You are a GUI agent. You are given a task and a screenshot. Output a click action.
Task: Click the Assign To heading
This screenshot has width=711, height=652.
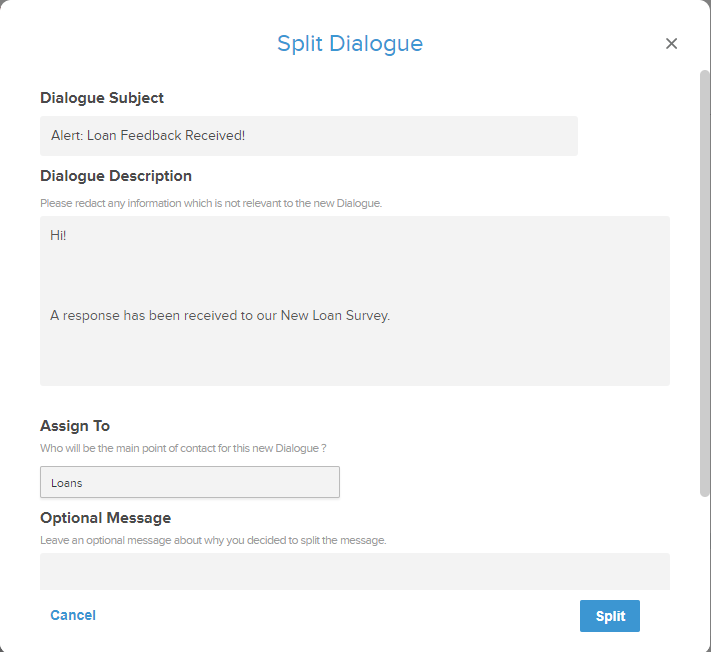click(x=75, y=426)
